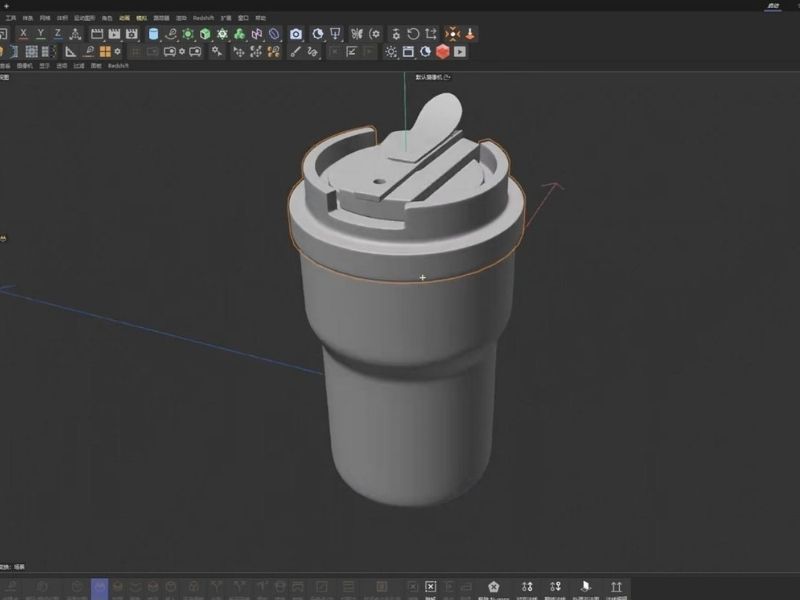Click the red Redshift cube icon
The width and height of the screenshot is (800, 600).
(x=442, y=52)
